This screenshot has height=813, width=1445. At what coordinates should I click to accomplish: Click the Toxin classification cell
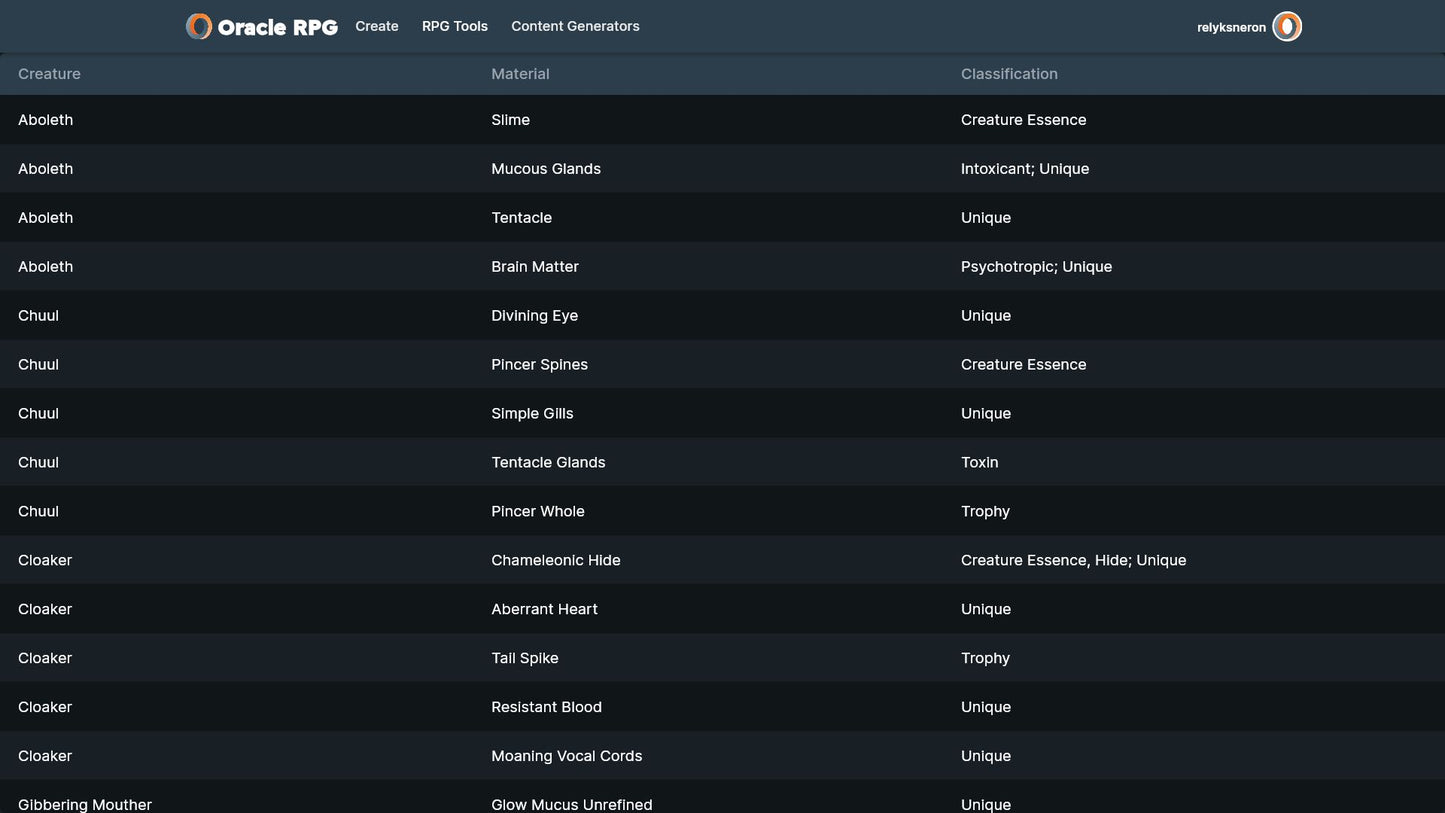click(x=979, y=463)
